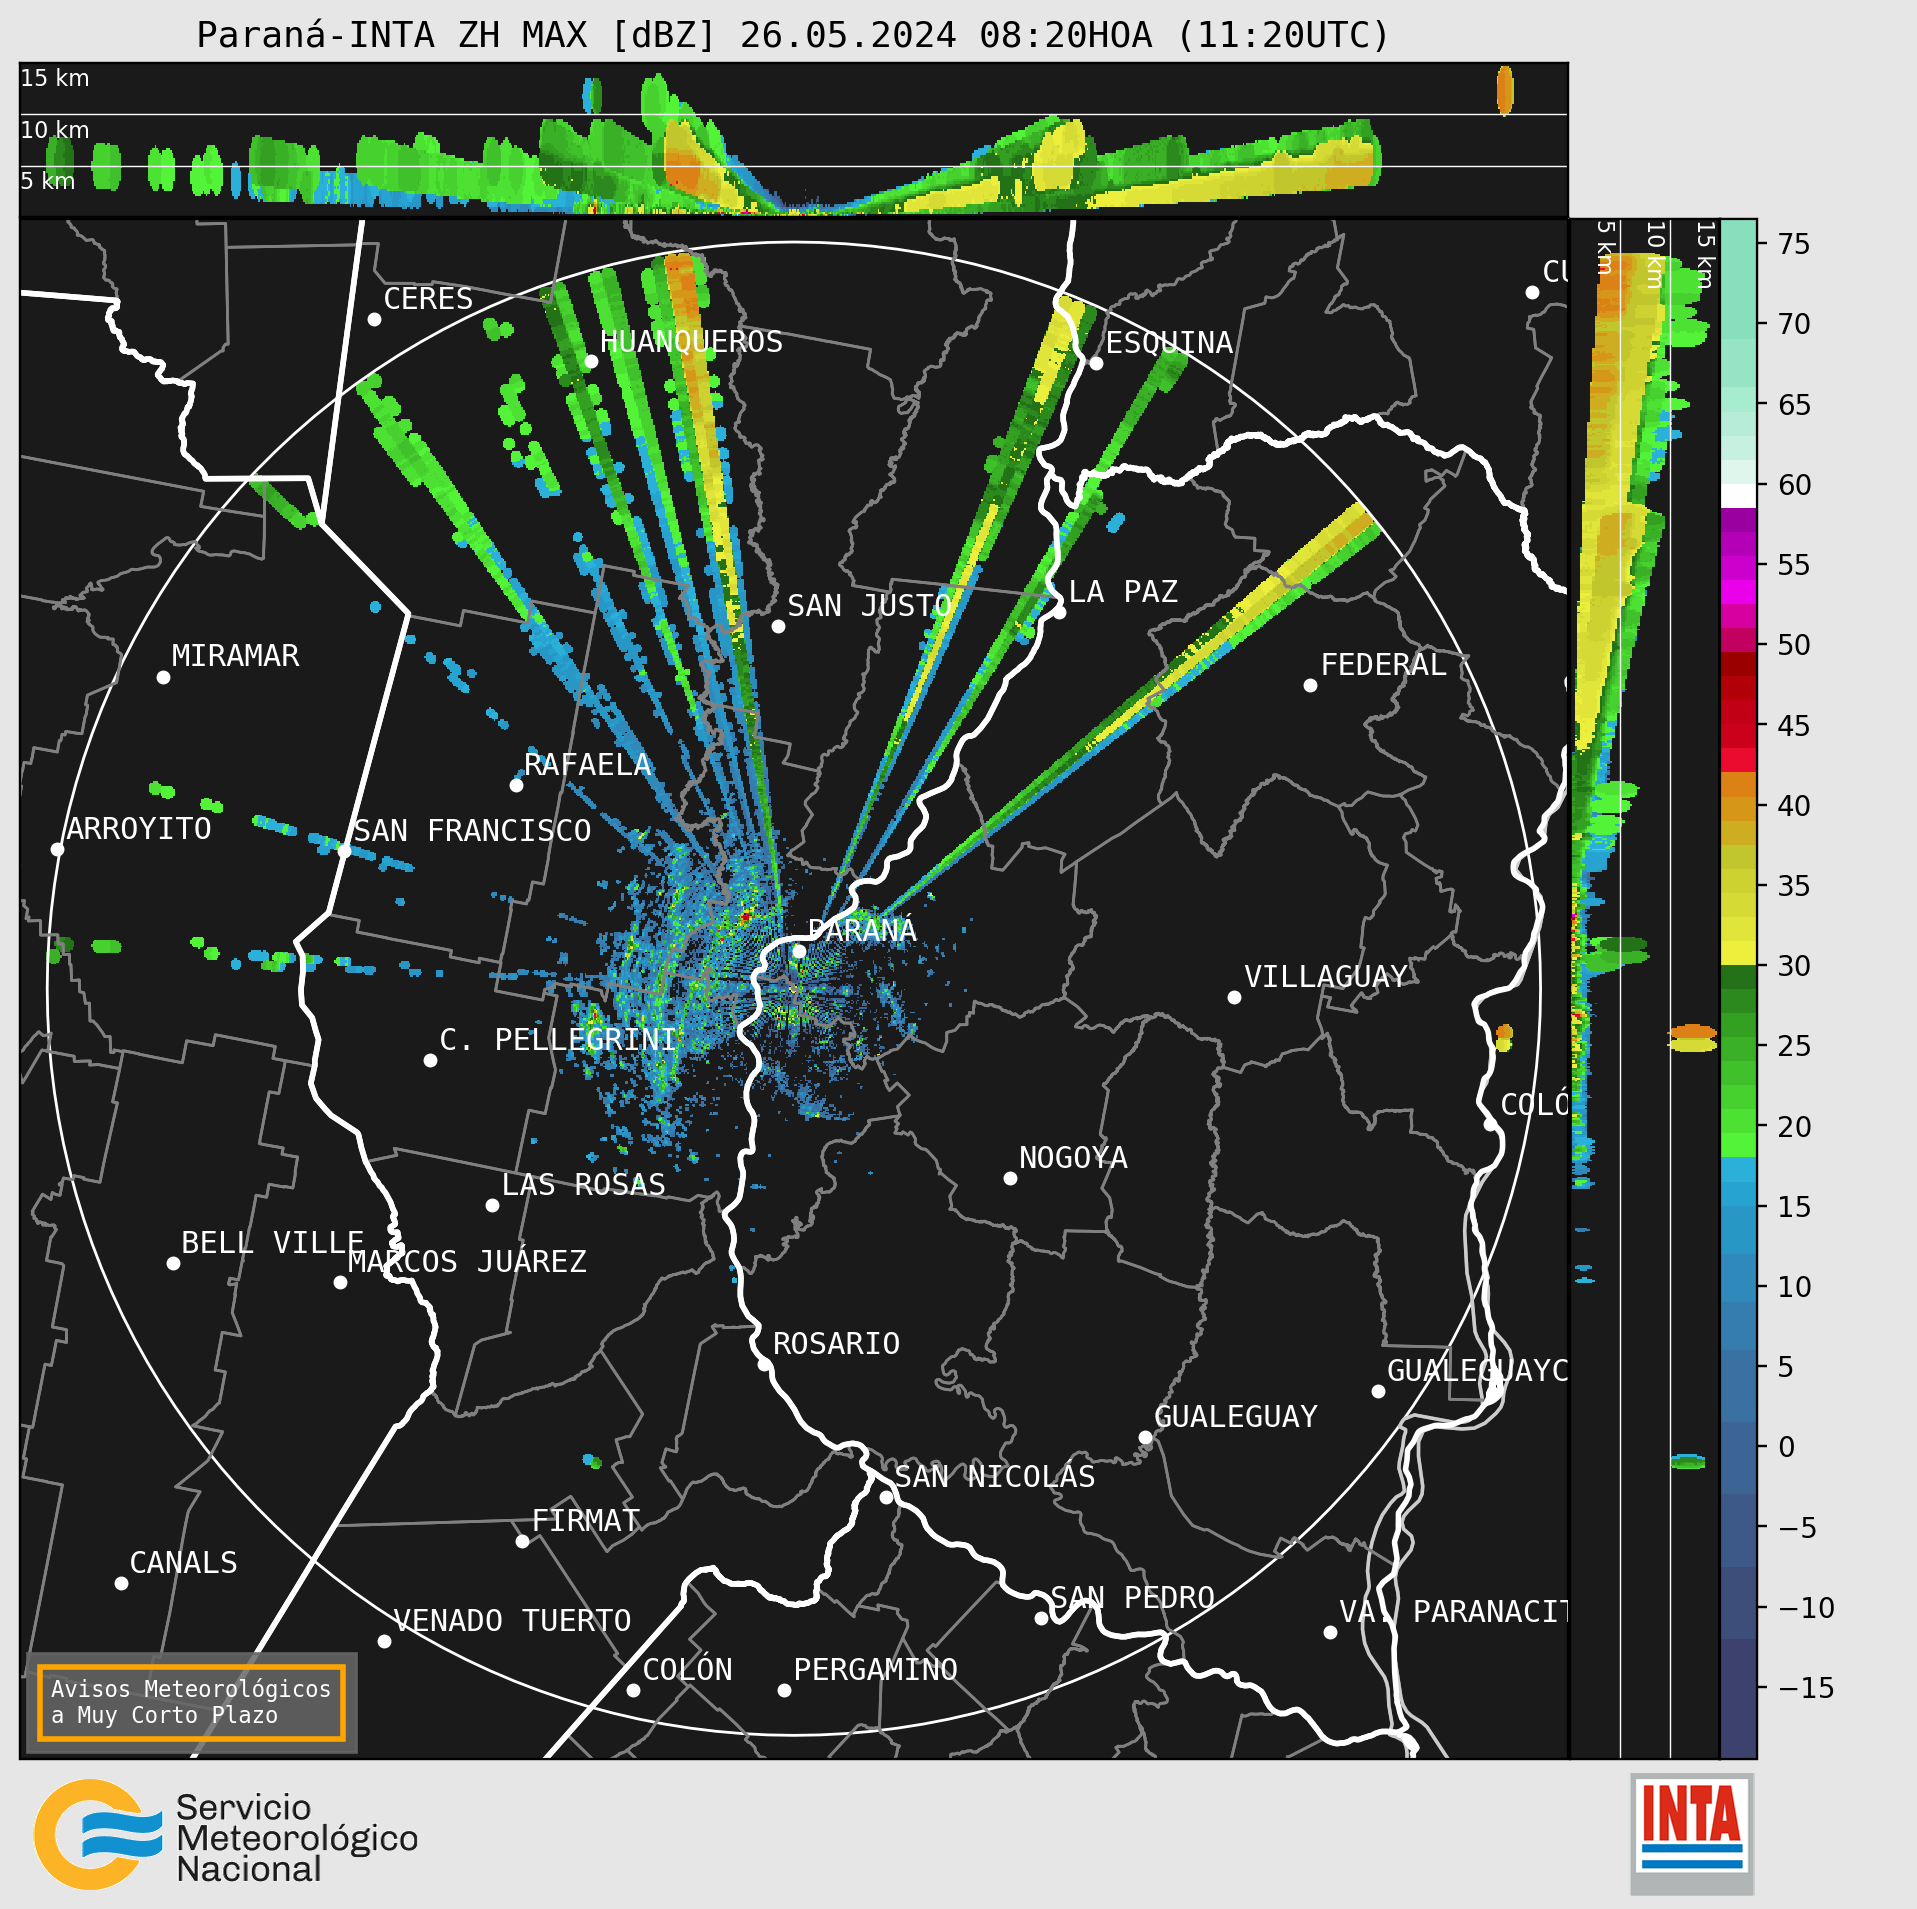Click the MIRAMAR label
This screenshot has width=1917, height=1909.
[x=235, y=656]
